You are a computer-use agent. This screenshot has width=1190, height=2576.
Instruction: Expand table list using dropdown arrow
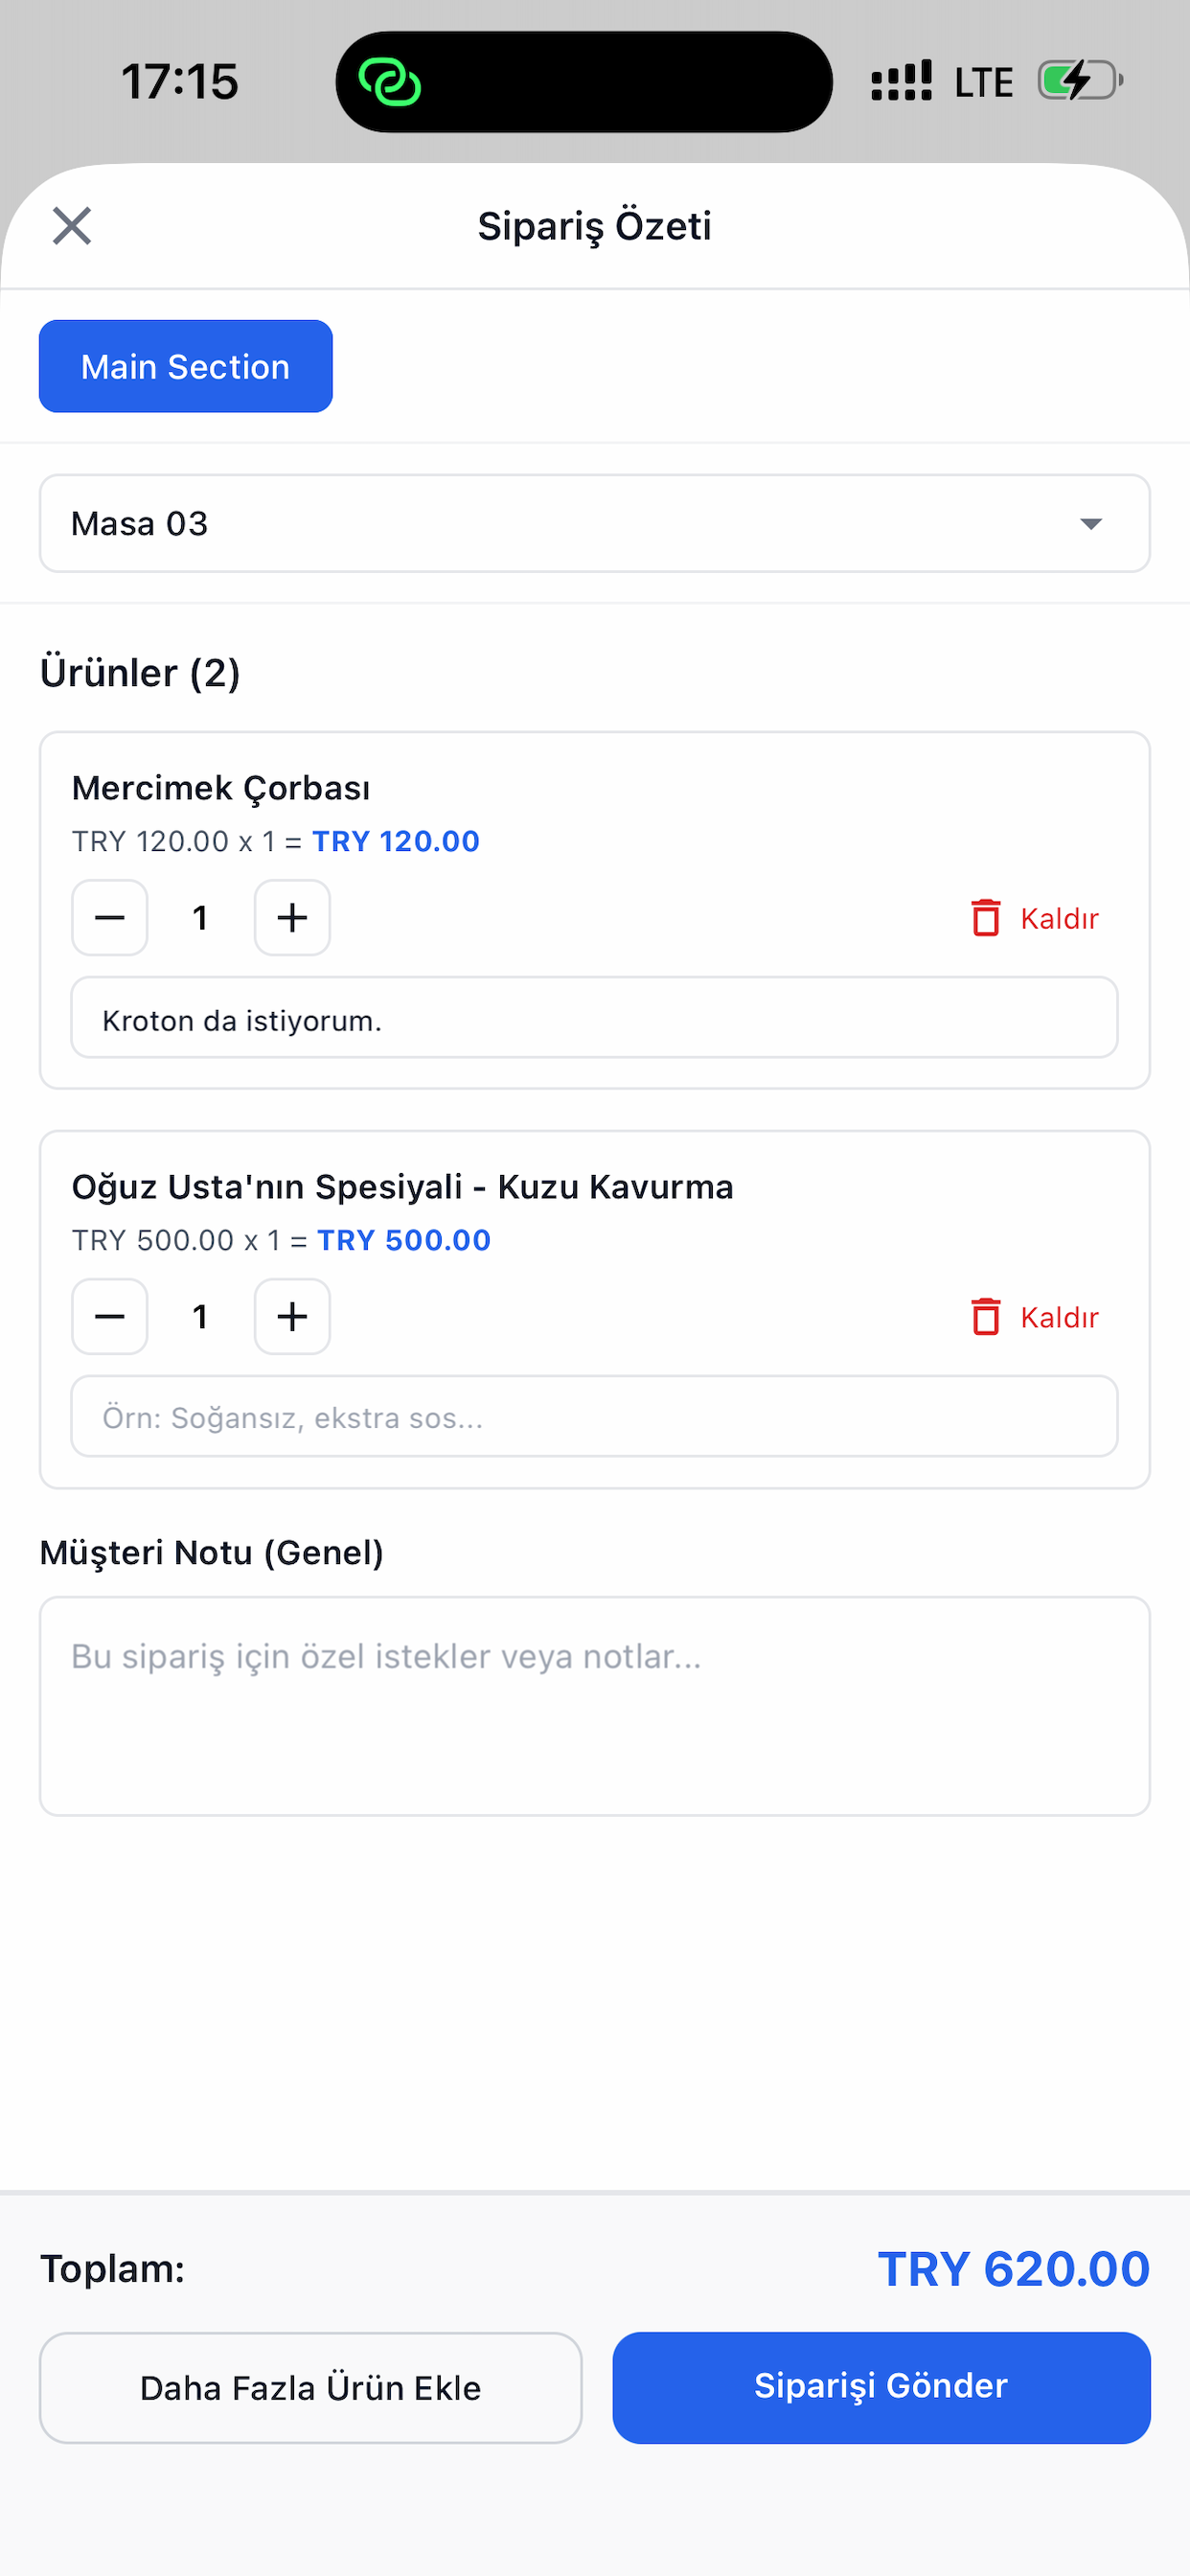tap(1091, 524)
